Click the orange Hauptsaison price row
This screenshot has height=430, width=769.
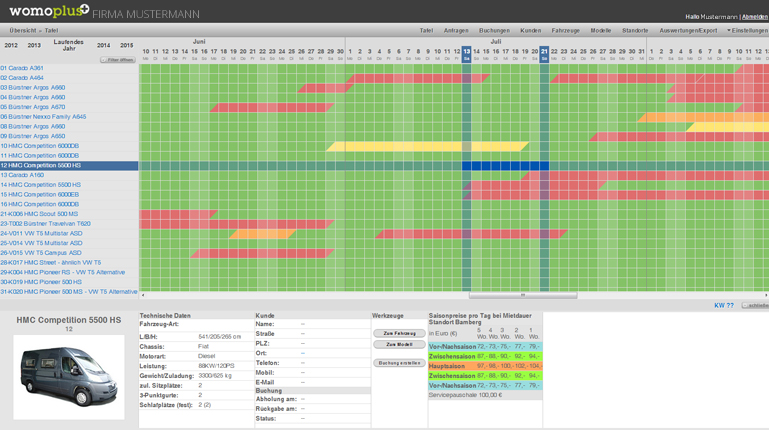point(486,366)
